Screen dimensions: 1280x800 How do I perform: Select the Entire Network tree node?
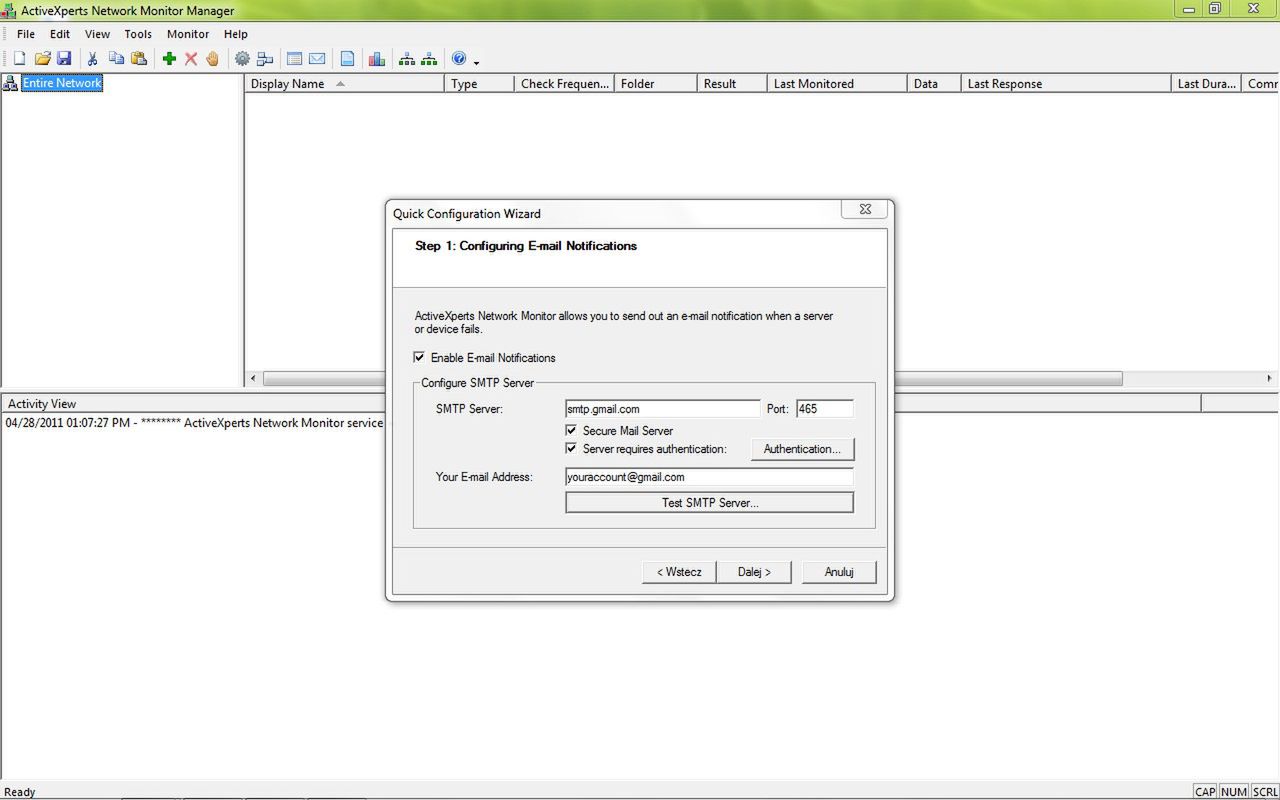(x=62, y=83)
